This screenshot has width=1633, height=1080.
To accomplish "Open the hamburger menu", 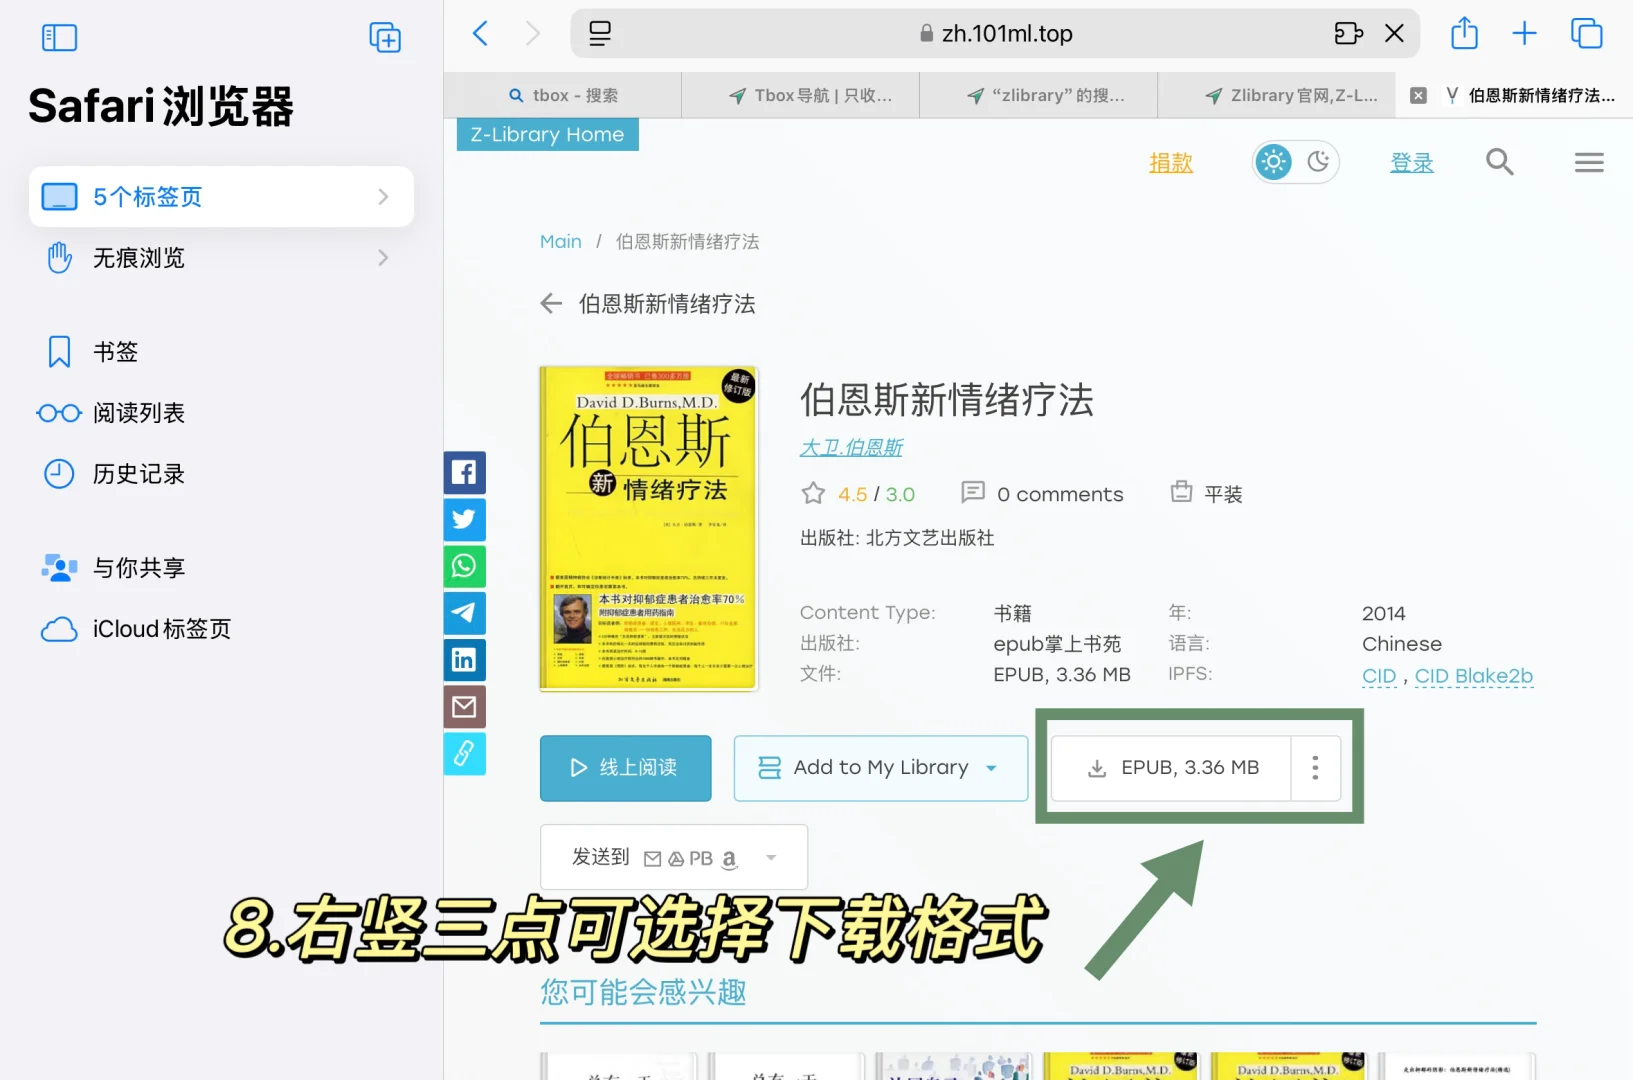I will pyautogui.click(x=1589, y=162).
